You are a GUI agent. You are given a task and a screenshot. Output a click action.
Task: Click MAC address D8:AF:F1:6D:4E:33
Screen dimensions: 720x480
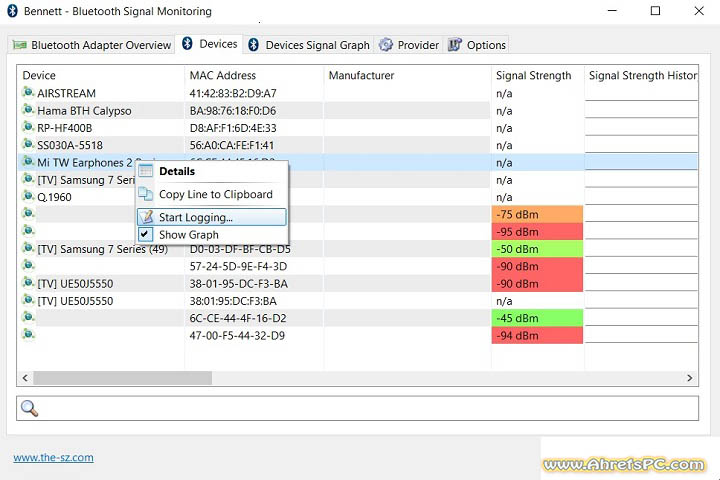point(233,128)
